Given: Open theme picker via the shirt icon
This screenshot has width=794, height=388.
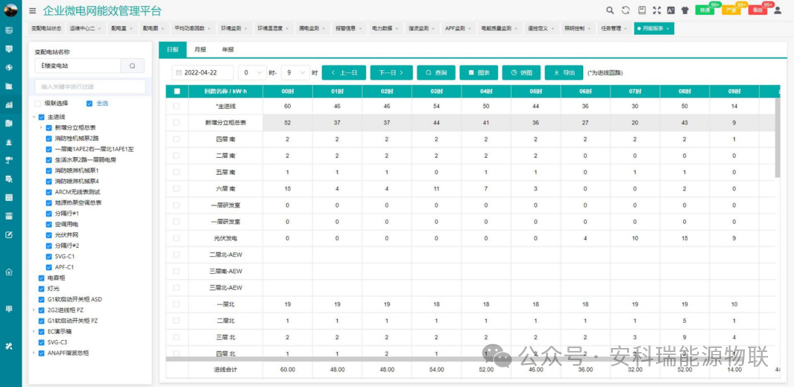Looking at the screenshot, I should coord(685,10).
